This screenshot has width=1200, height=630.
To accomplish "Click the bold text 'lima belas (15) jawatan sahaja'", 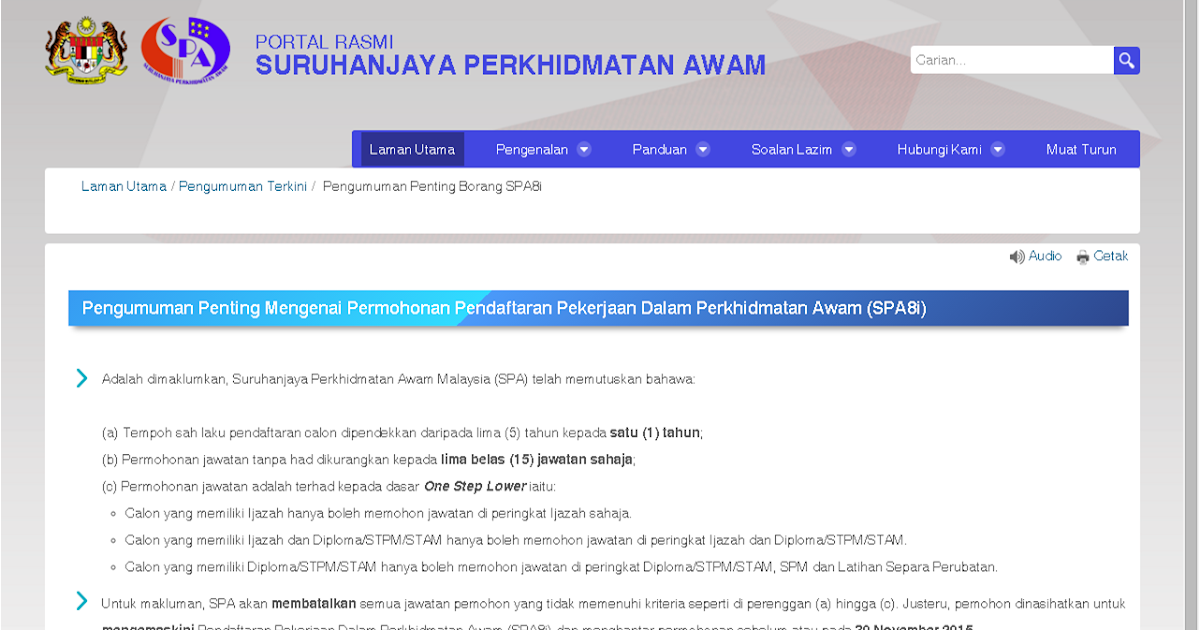I will pyautogui.click(x=538, y=460).
